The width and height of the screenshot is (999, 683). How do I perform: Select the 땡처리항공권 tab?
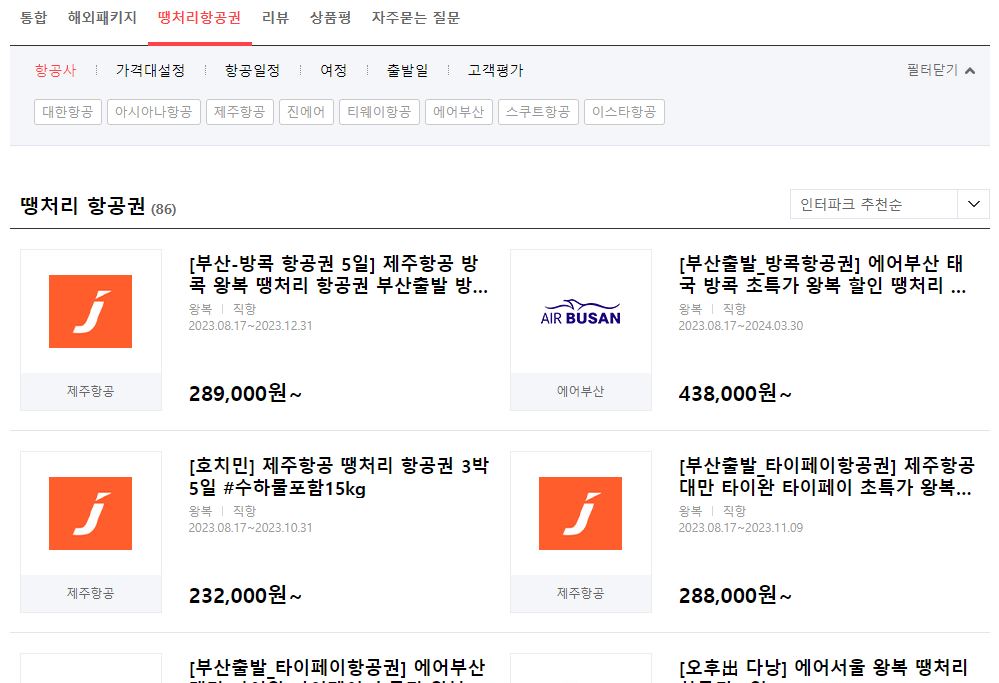click(199, 18)
